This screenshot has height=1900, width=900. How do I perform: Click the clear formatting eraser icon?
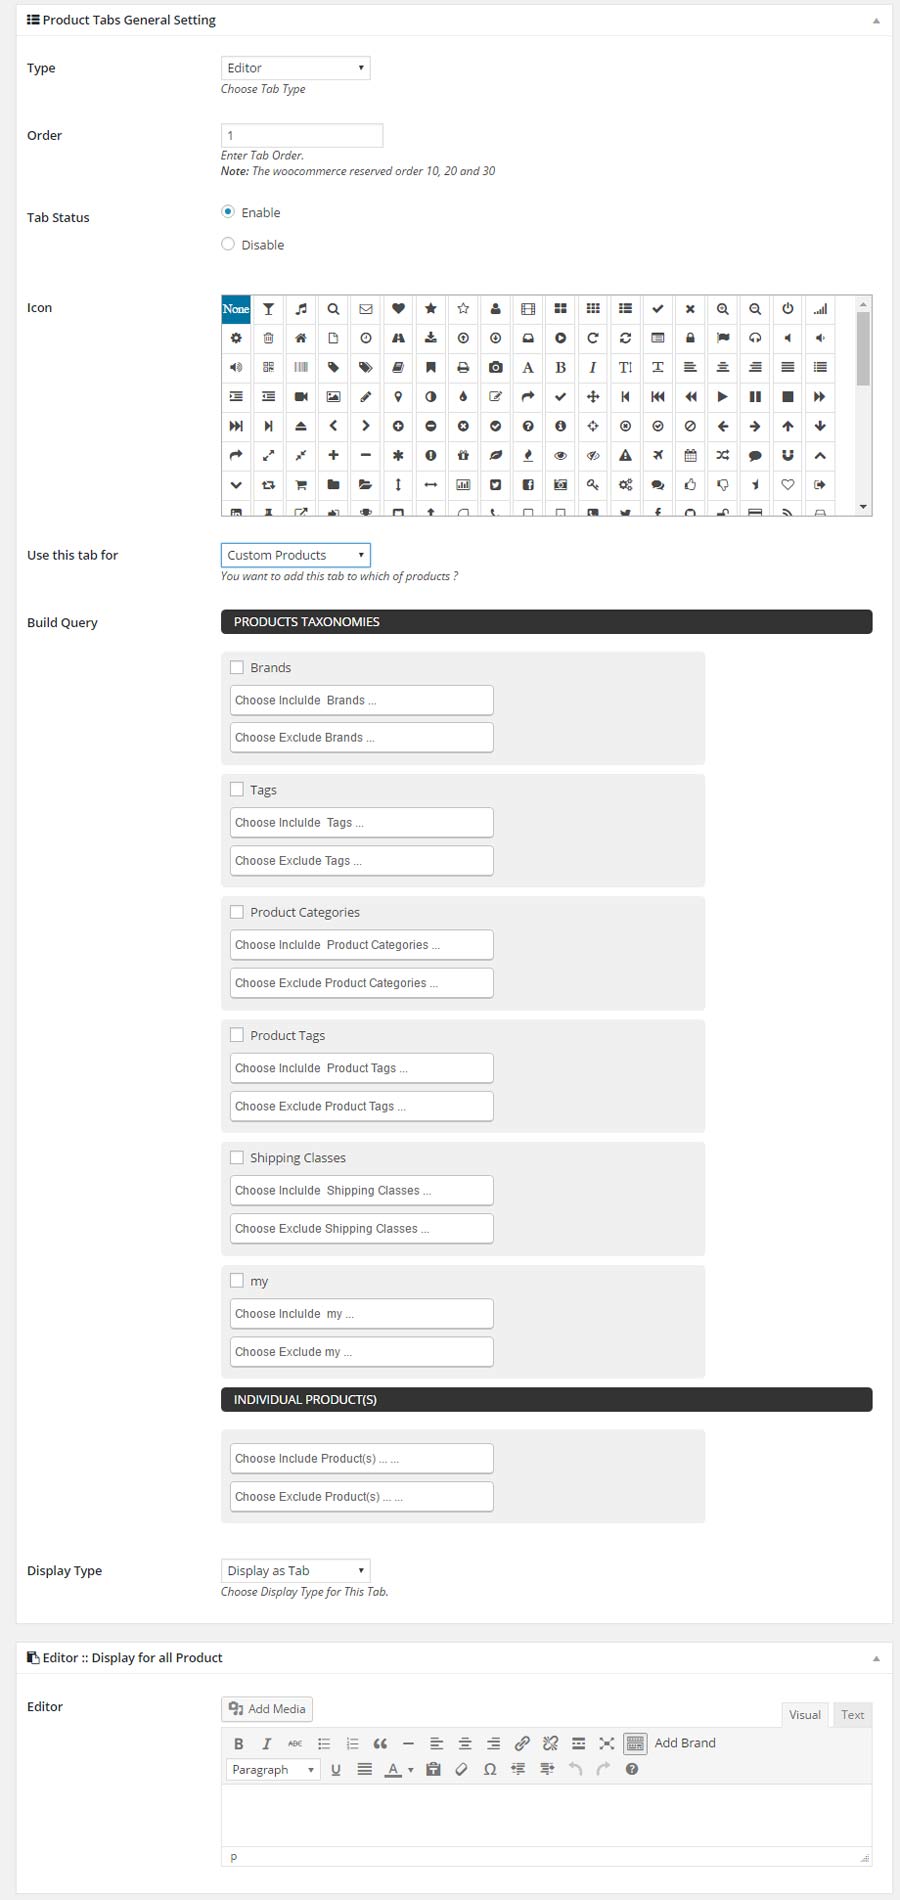pos(461,1769)
